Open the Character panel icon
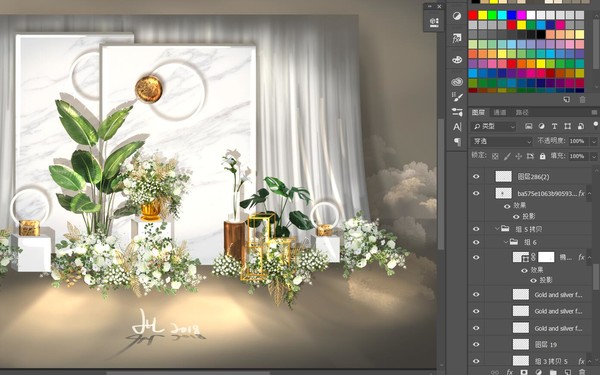This screenshot has height=375, width=600. pos(457,127)
